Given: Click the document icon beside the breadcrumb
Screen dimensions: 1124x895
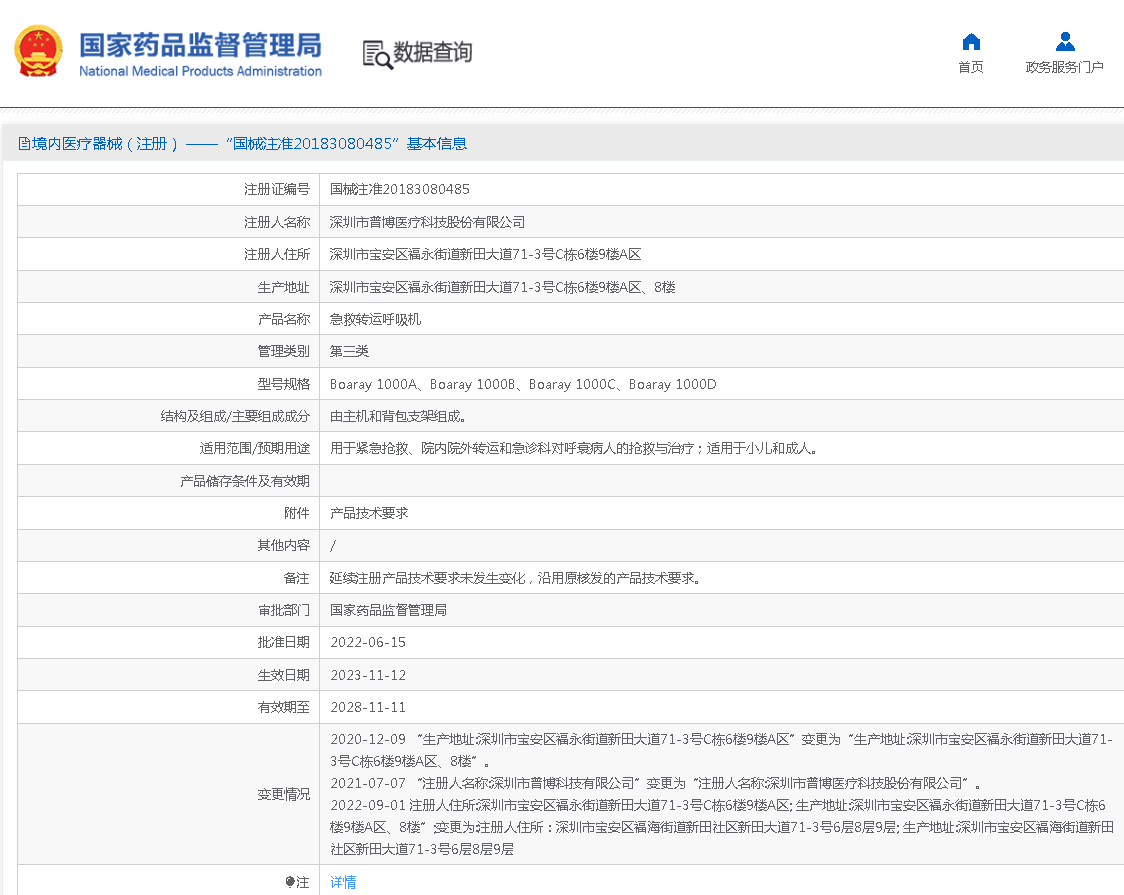Looking at the screenshot, I should tap(24, 143).
